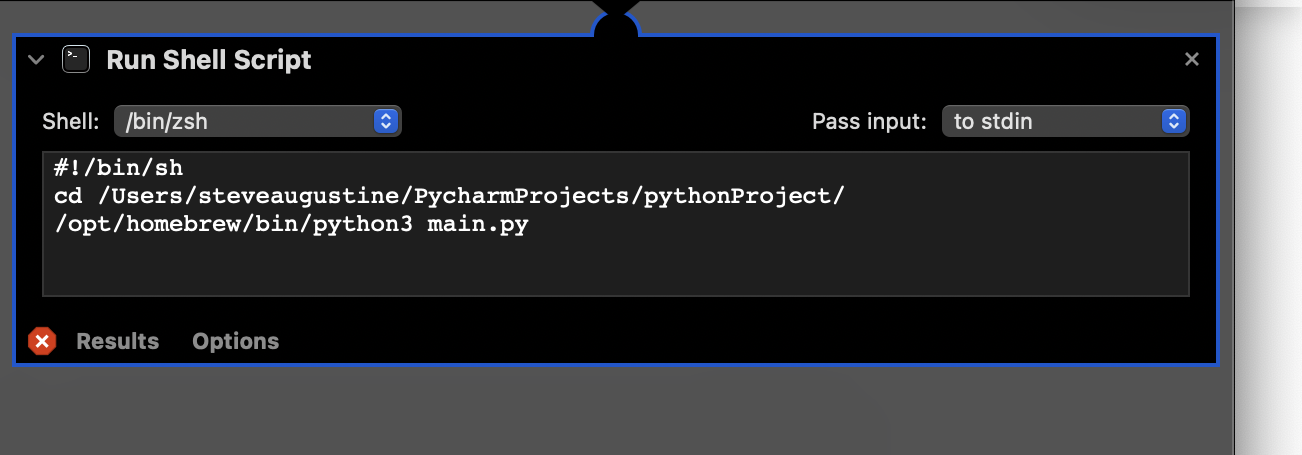Click the #!/bin/sh shebang line
This screenshot has height=455, width=1302.
(x=119, y=168)
